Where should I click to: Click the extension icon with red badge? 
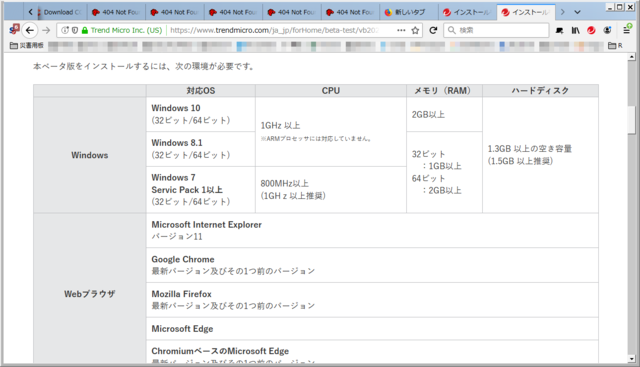14,29
